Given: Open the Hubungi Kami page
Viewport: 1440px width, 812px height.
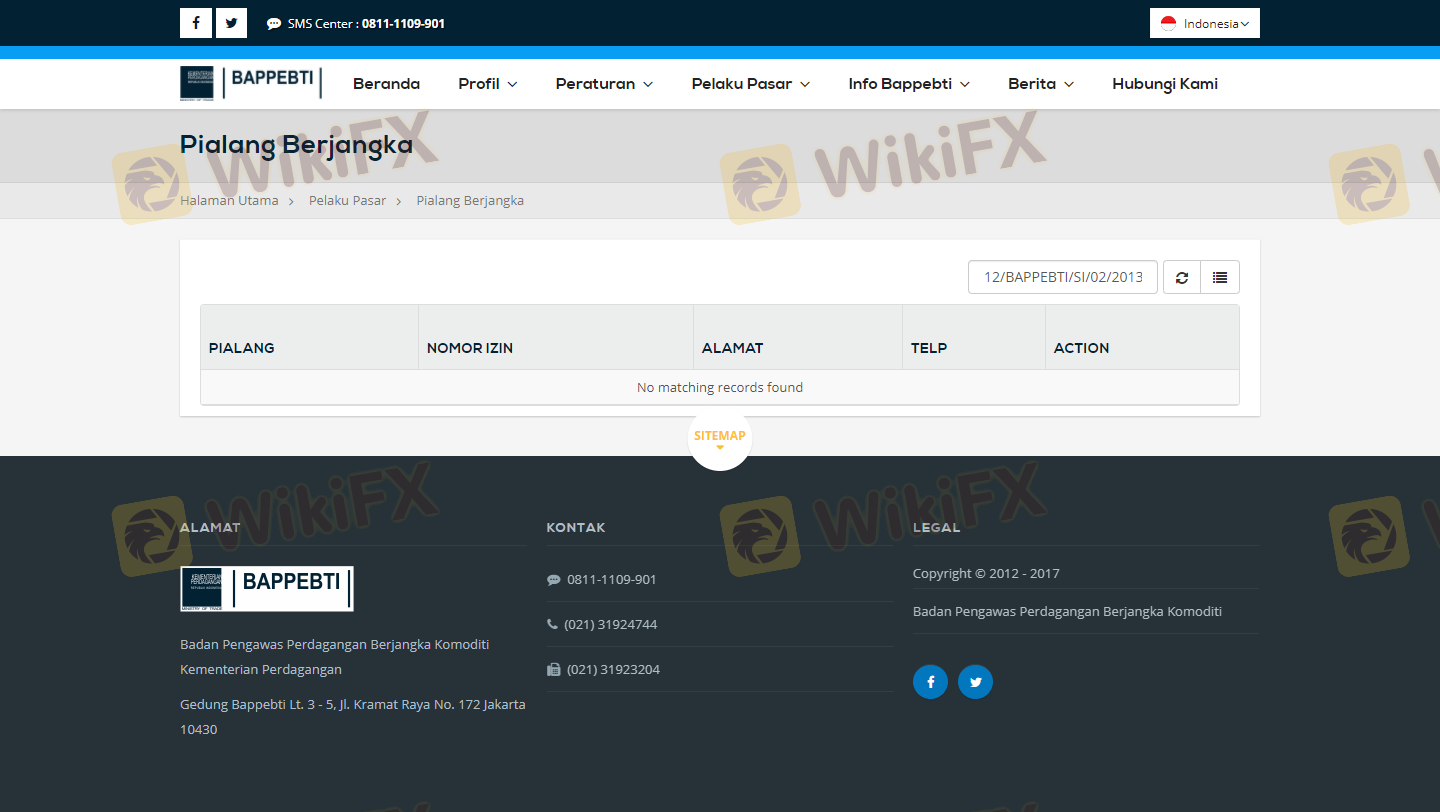Looking at the screenshot, I should (x=1164, y=84).
